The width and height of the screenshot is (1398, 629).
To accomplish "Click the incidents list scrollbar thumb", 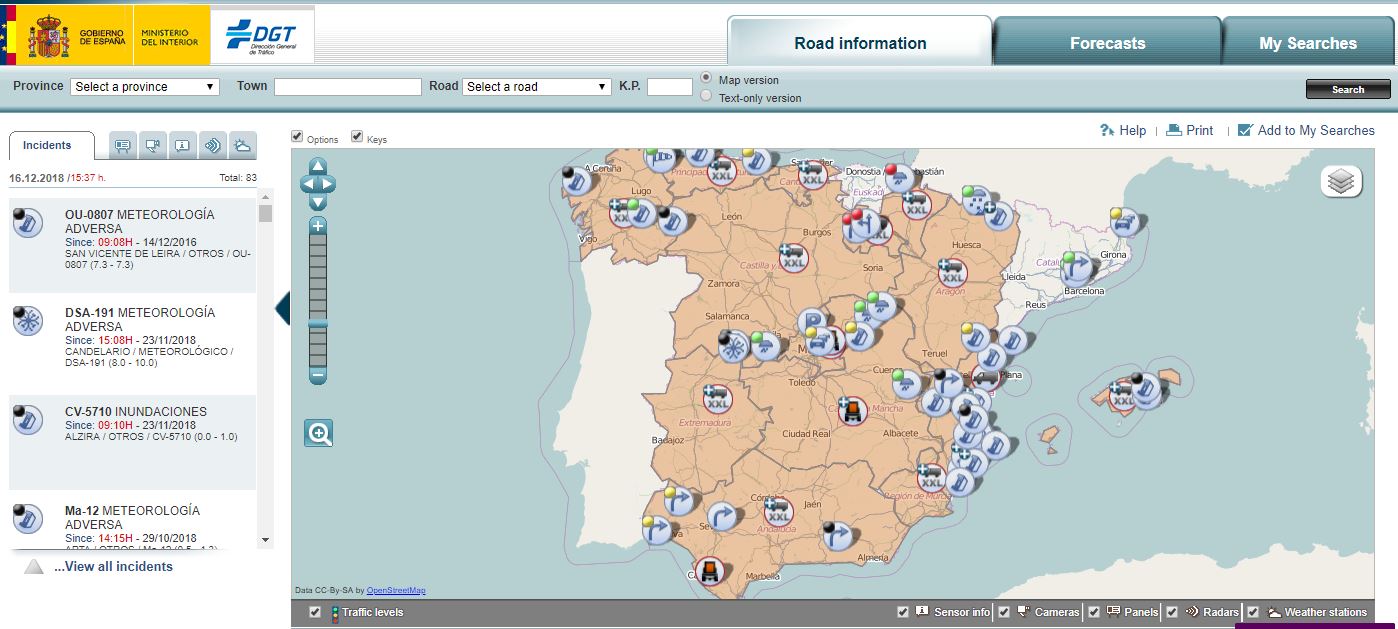I will pos(265,214).
